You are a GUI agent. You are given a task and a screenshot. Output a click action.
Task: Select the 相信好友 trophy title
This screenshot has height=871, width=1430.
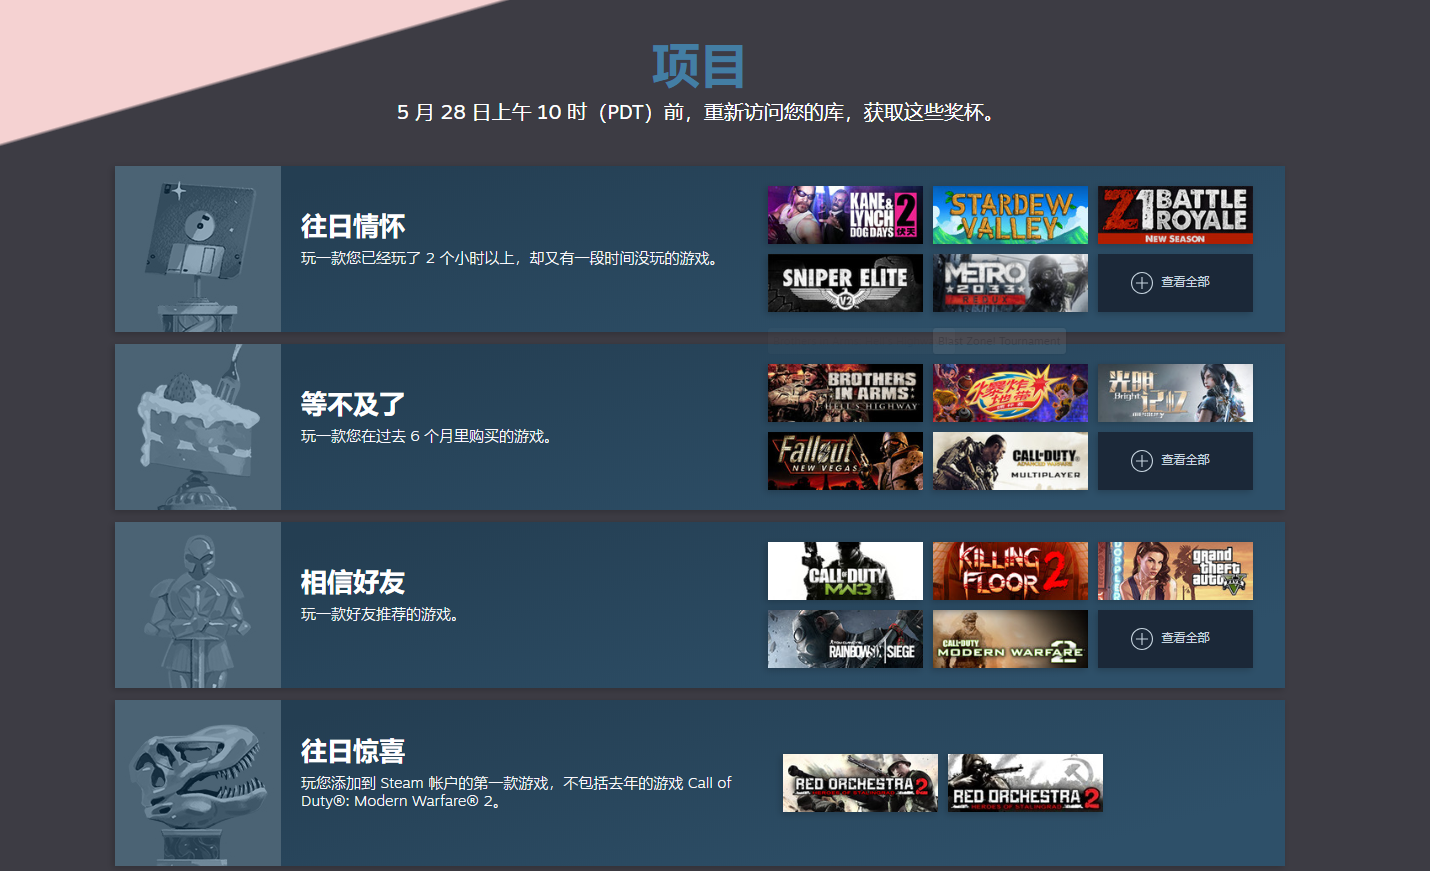[x=353, y=583]
